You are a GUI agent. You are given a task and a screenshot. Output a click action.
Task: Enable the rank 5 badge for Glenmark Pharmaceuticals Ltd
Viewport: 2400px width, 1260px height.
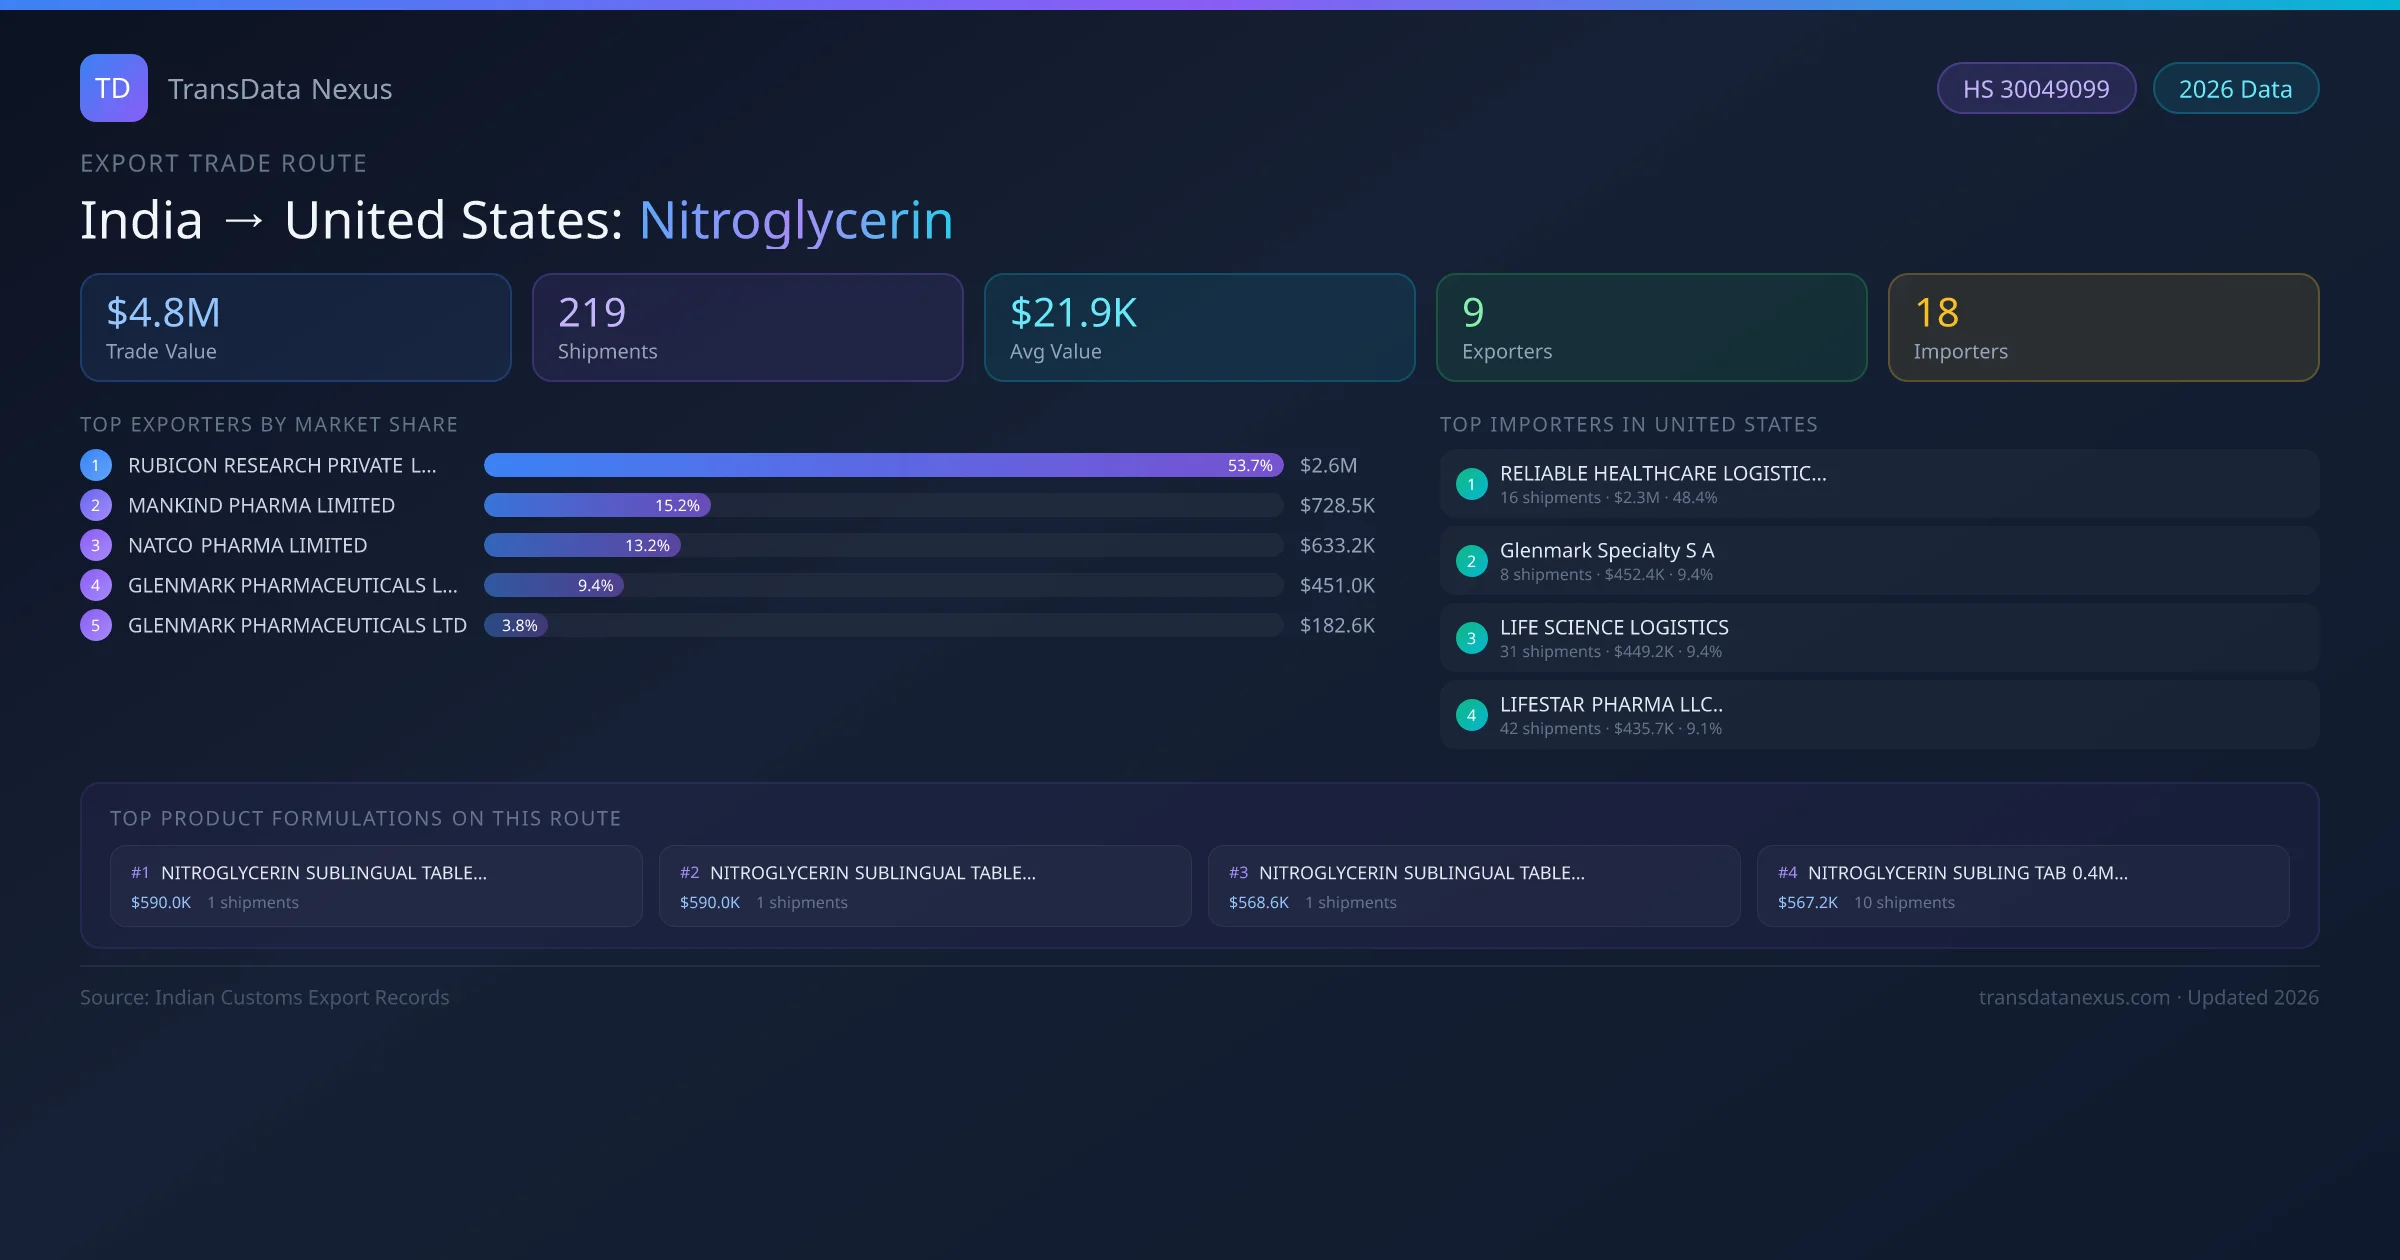point(96,625)
